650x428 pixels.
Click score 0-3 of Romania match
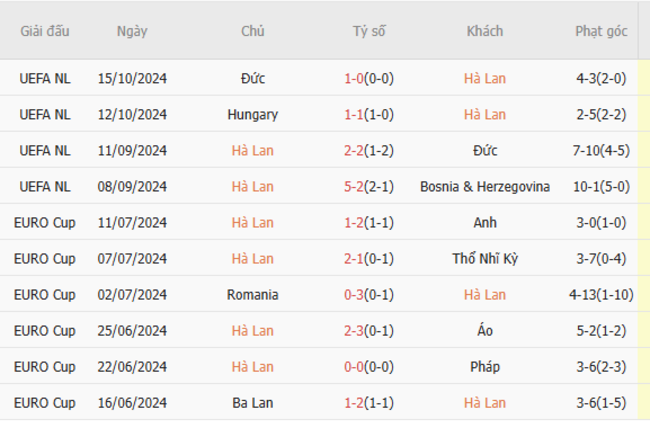click(354, 295)
